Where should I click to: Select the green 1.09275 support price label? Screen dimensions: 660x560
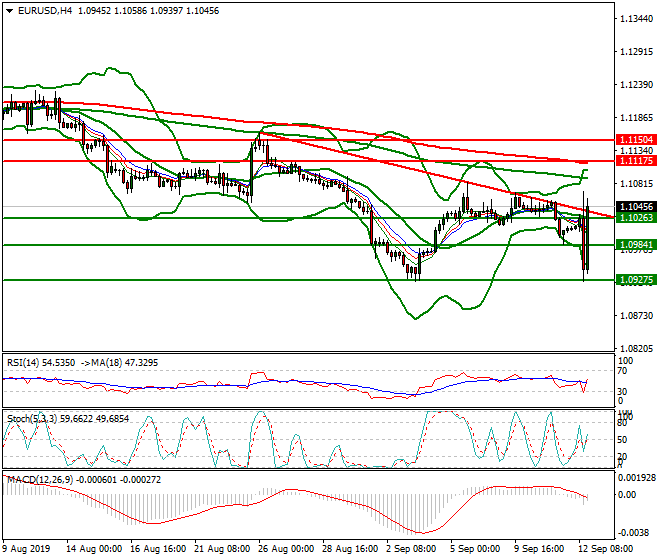point(636,280)
